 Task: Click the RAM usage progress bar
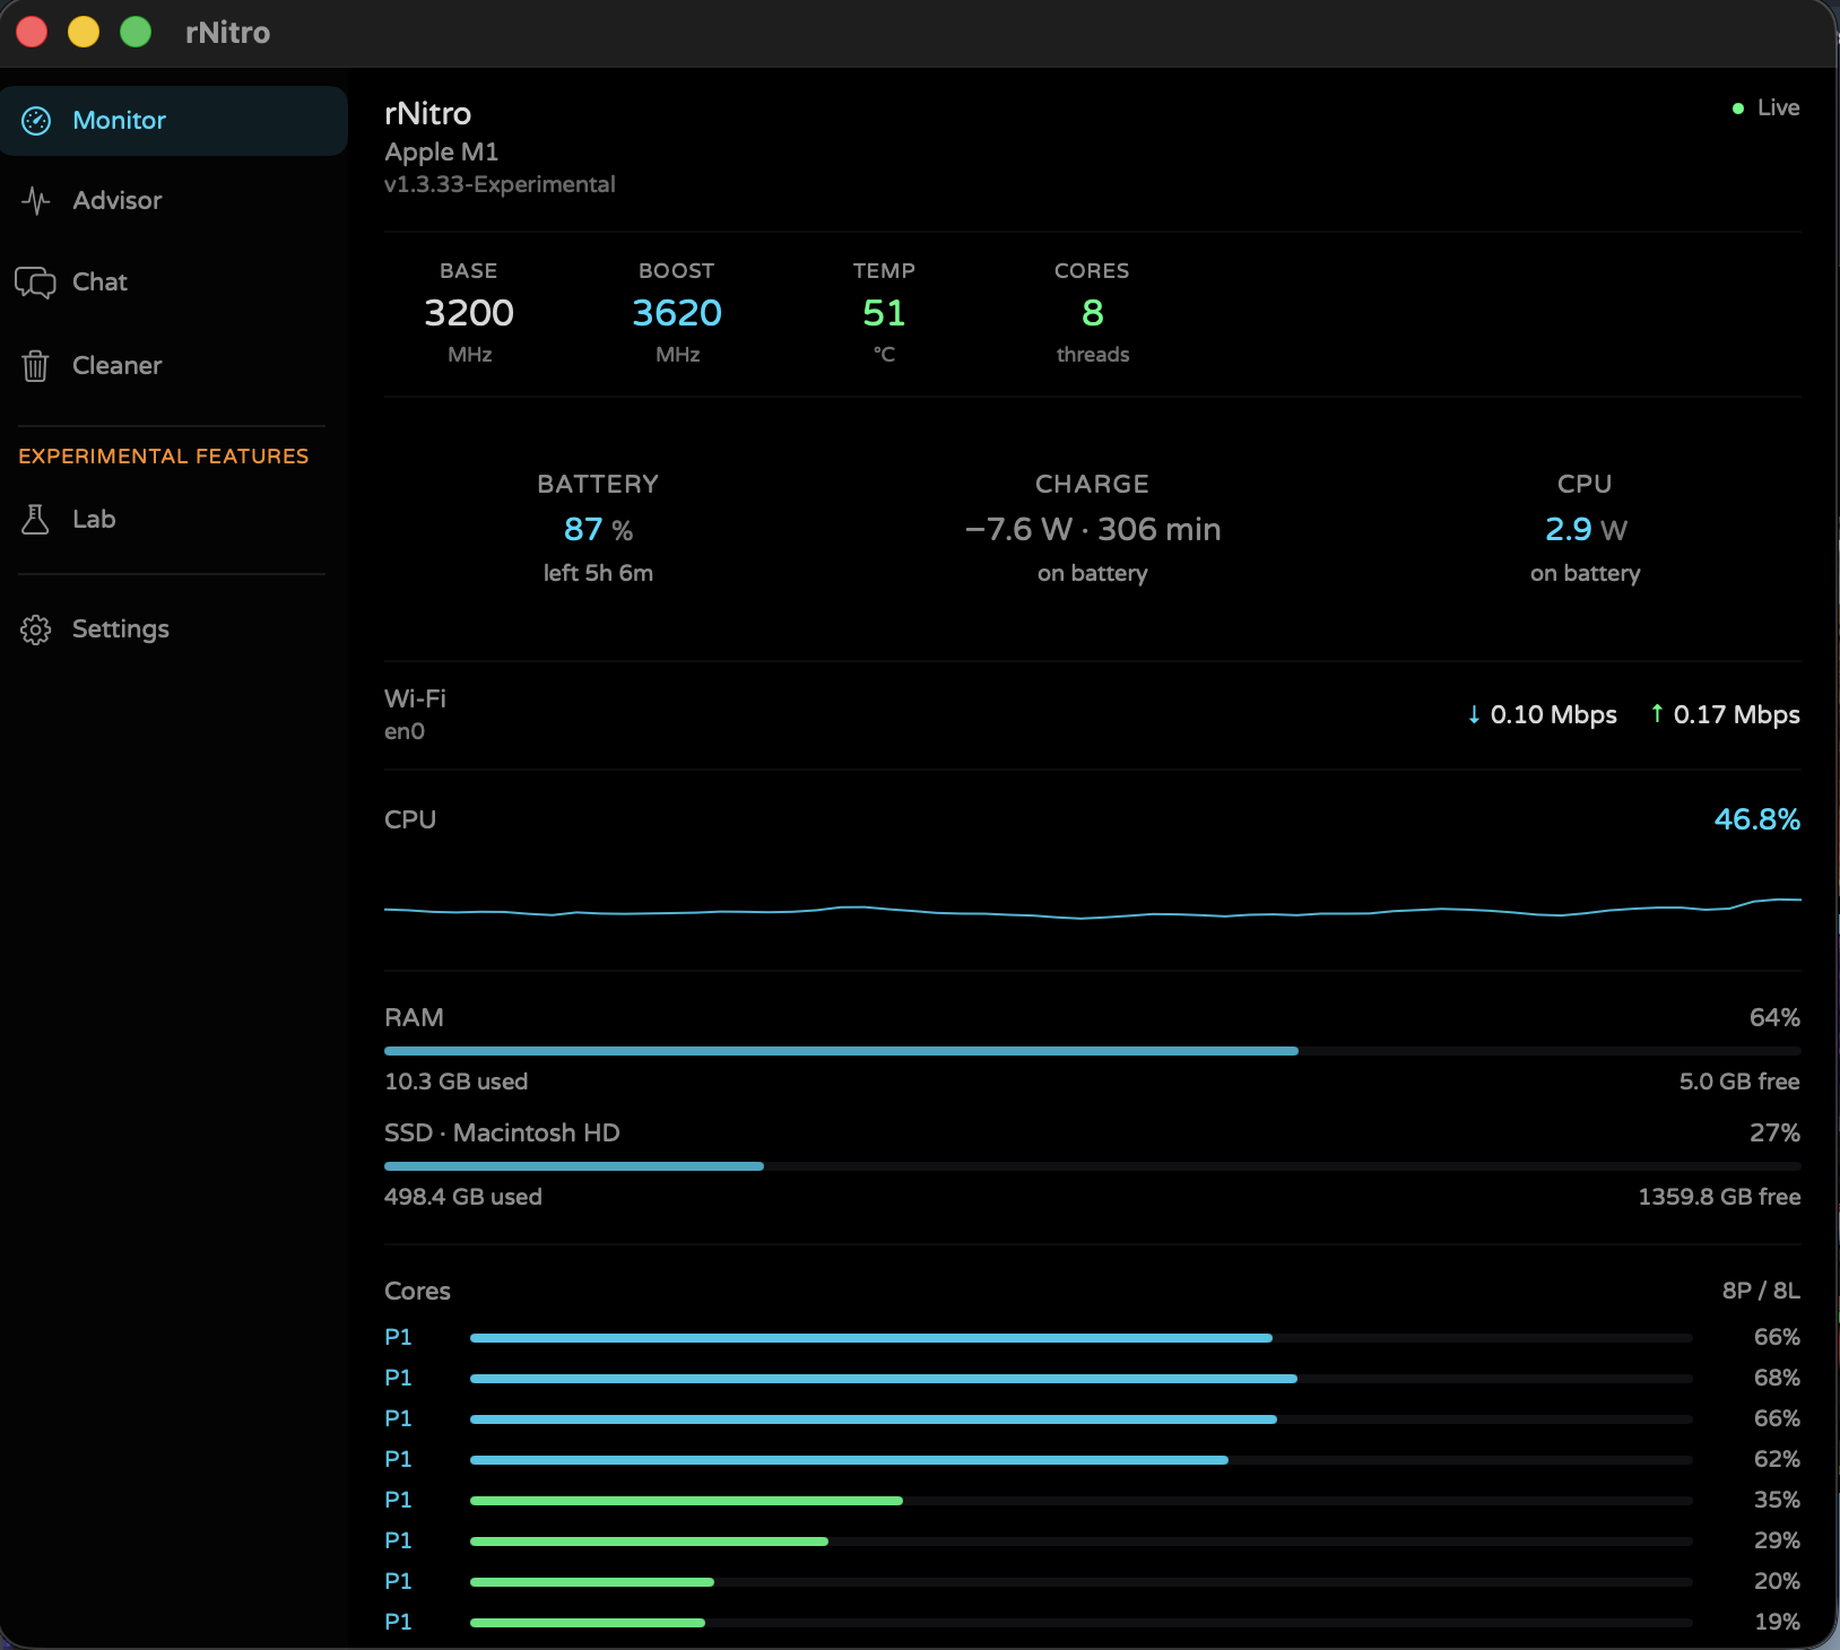coord(1092,1051)
